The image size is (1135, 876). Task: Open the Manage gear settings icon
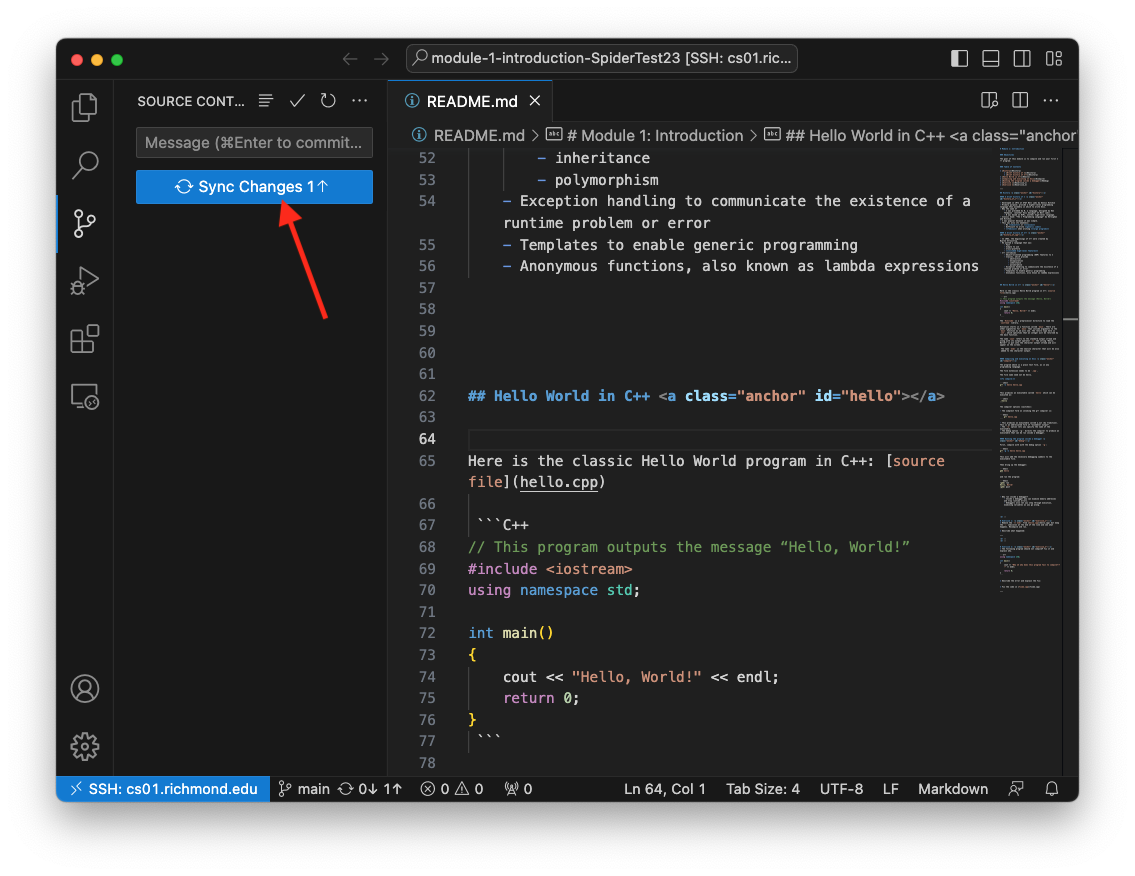click(x=85, y=746)
